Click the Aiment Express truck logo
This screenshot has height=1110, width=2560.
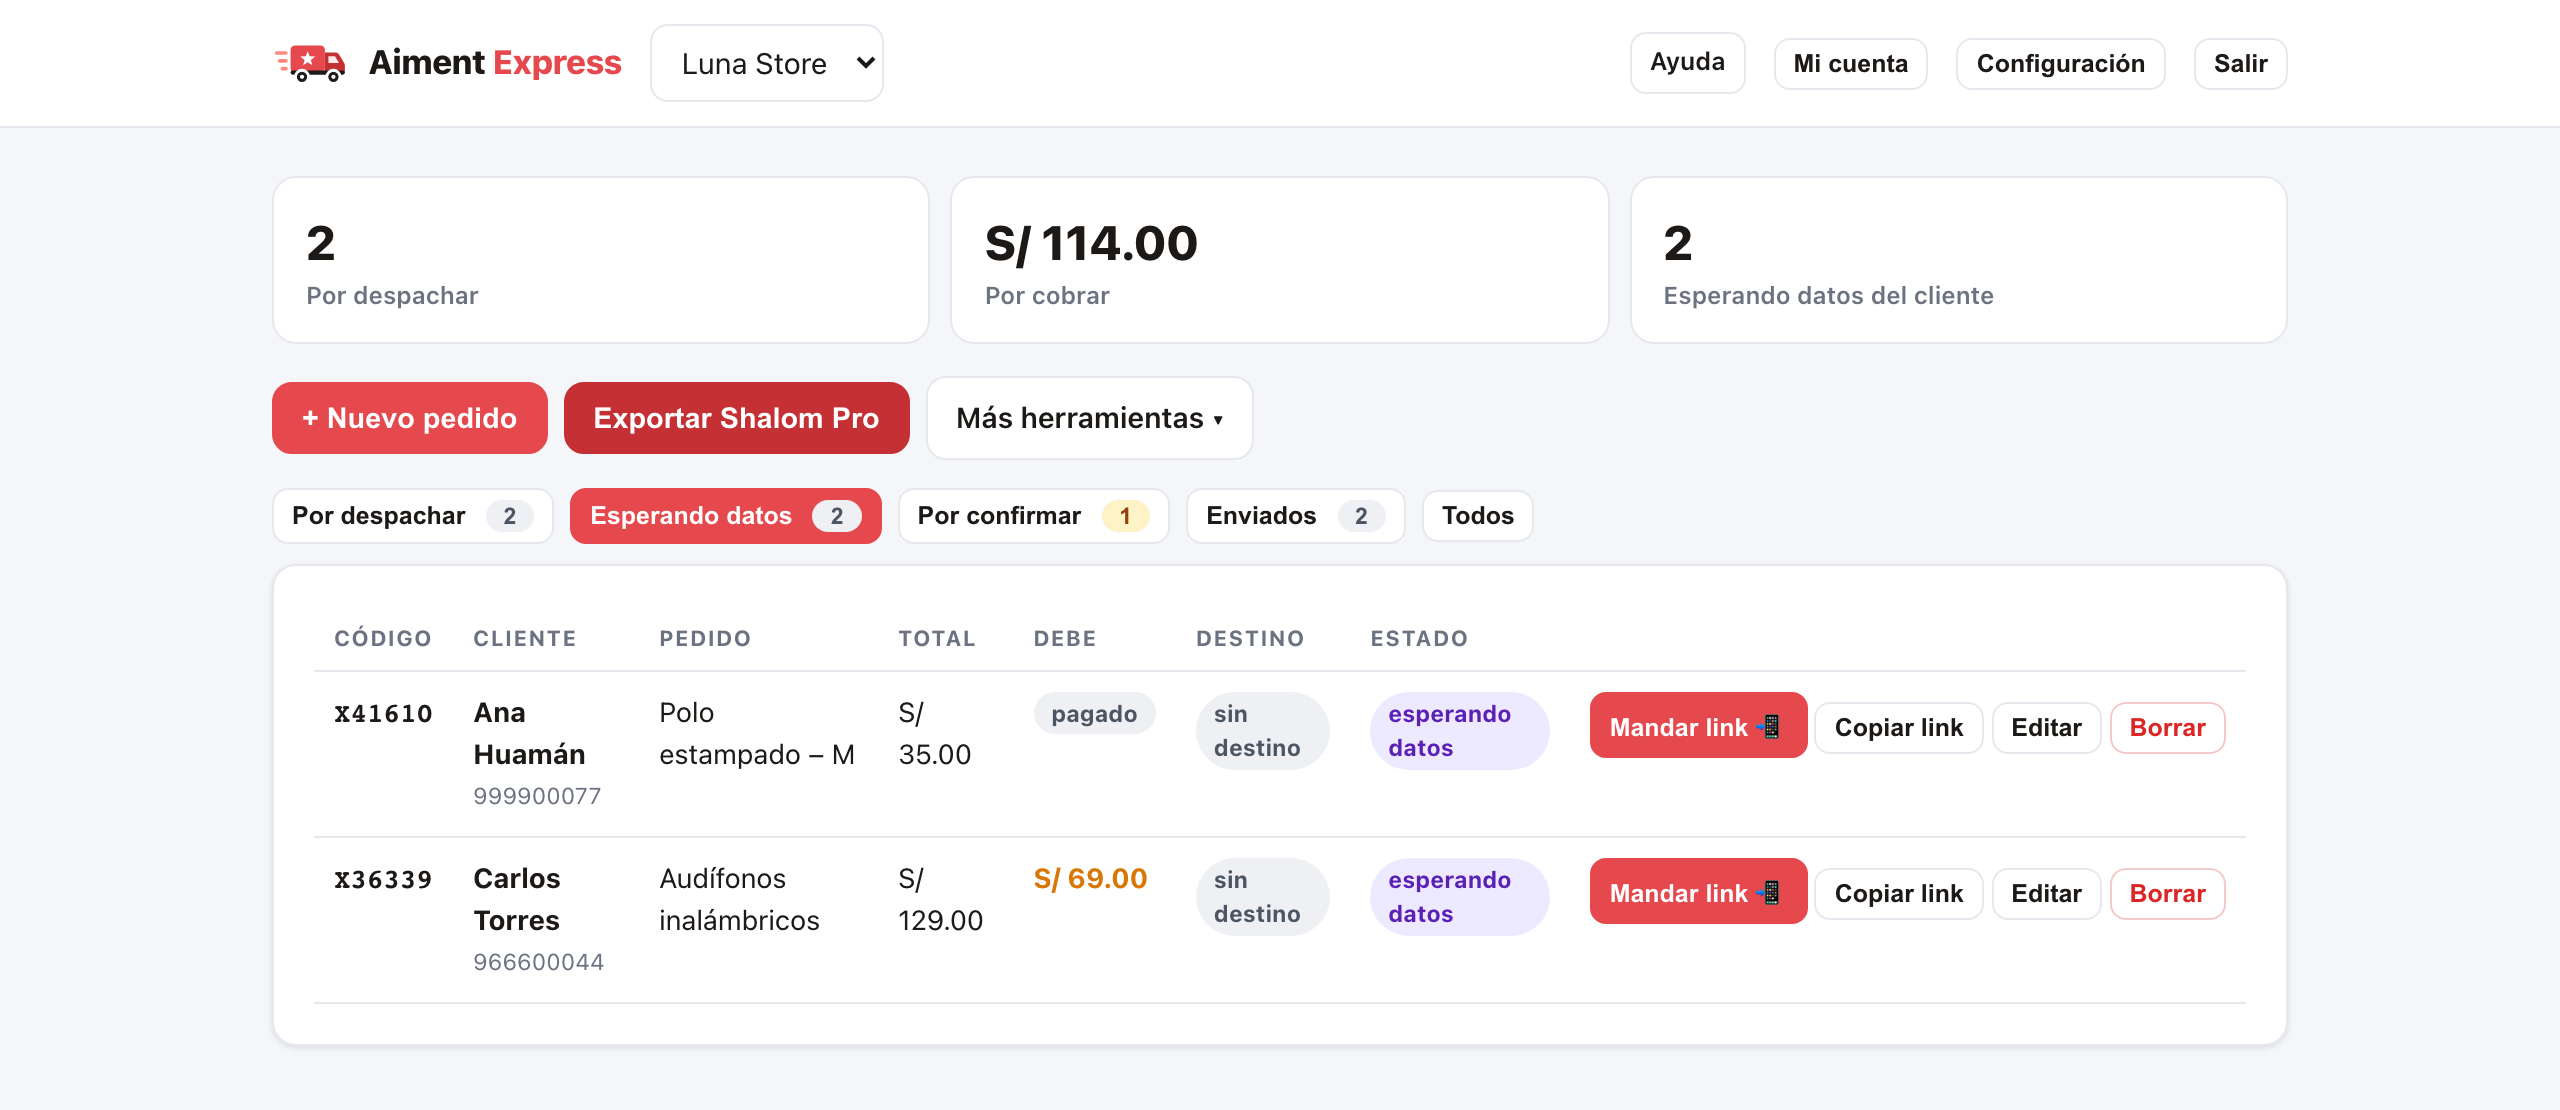310,63
